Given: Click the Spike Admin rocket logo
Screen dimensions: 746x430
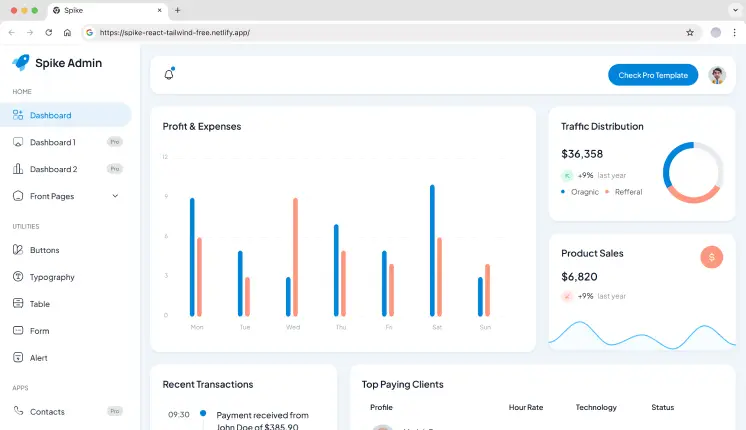Looking at the screenshot, I should pos(21,62).
